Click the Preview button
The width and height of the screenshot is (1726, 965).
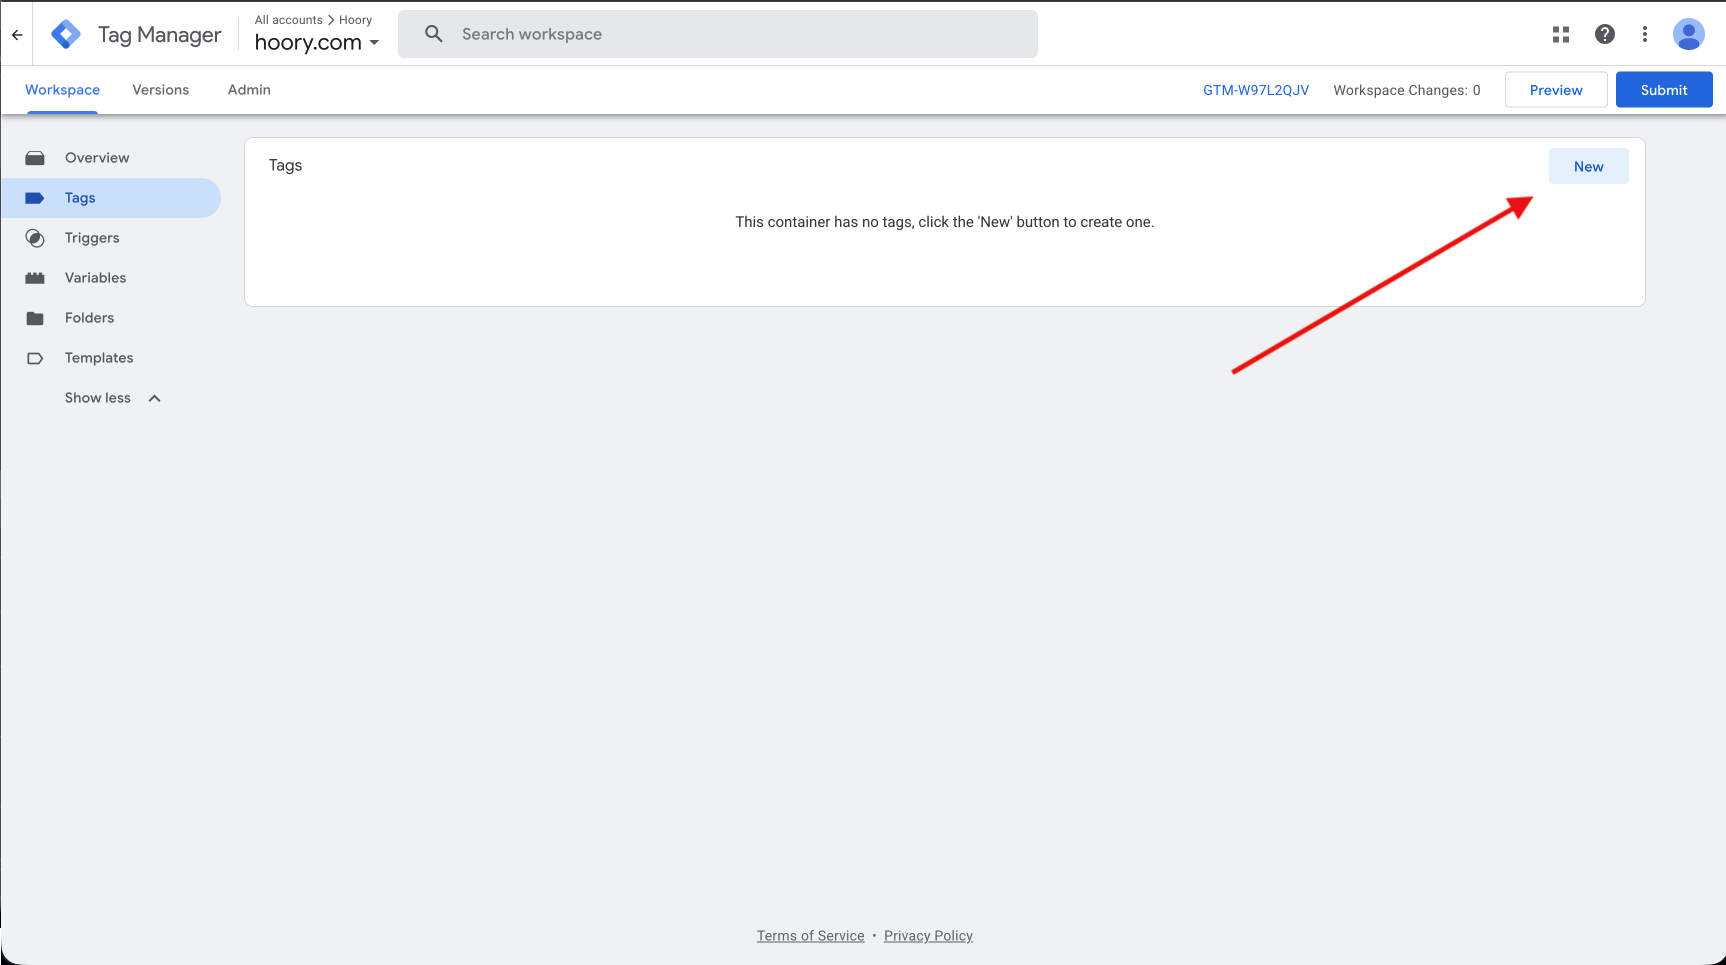(x=1556, y=90)
